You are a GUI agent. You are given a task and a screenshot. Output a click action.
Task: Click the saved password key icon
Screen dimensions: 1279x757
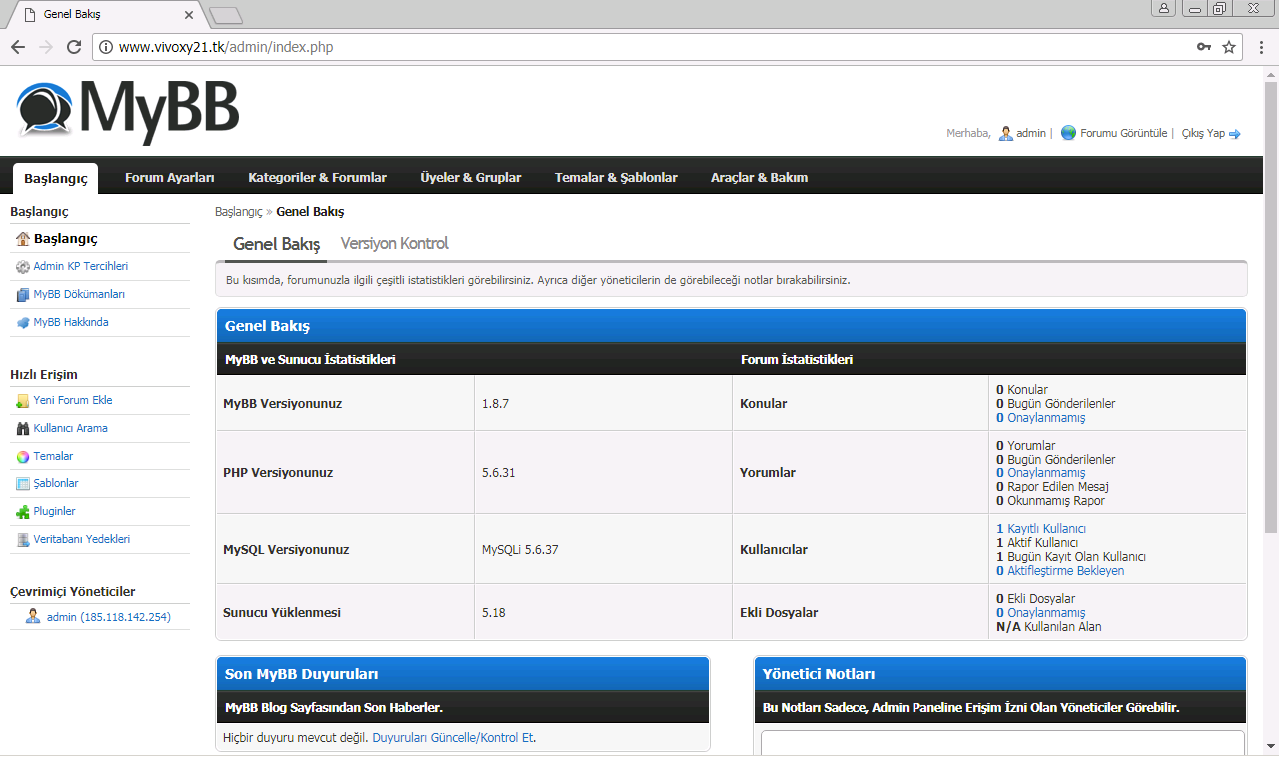[1204, 47]
